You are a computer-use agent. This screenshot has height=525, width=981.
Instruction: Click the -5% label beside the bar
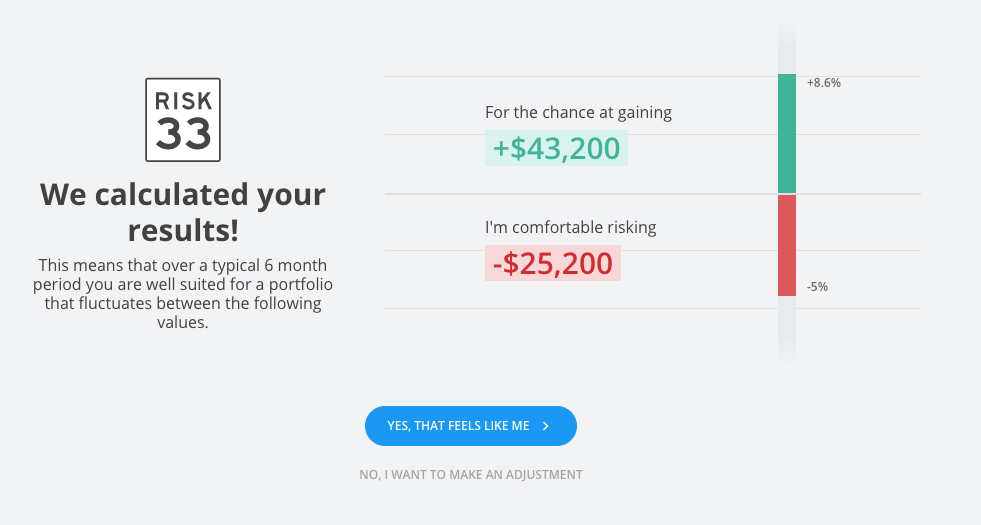point(817,287)
